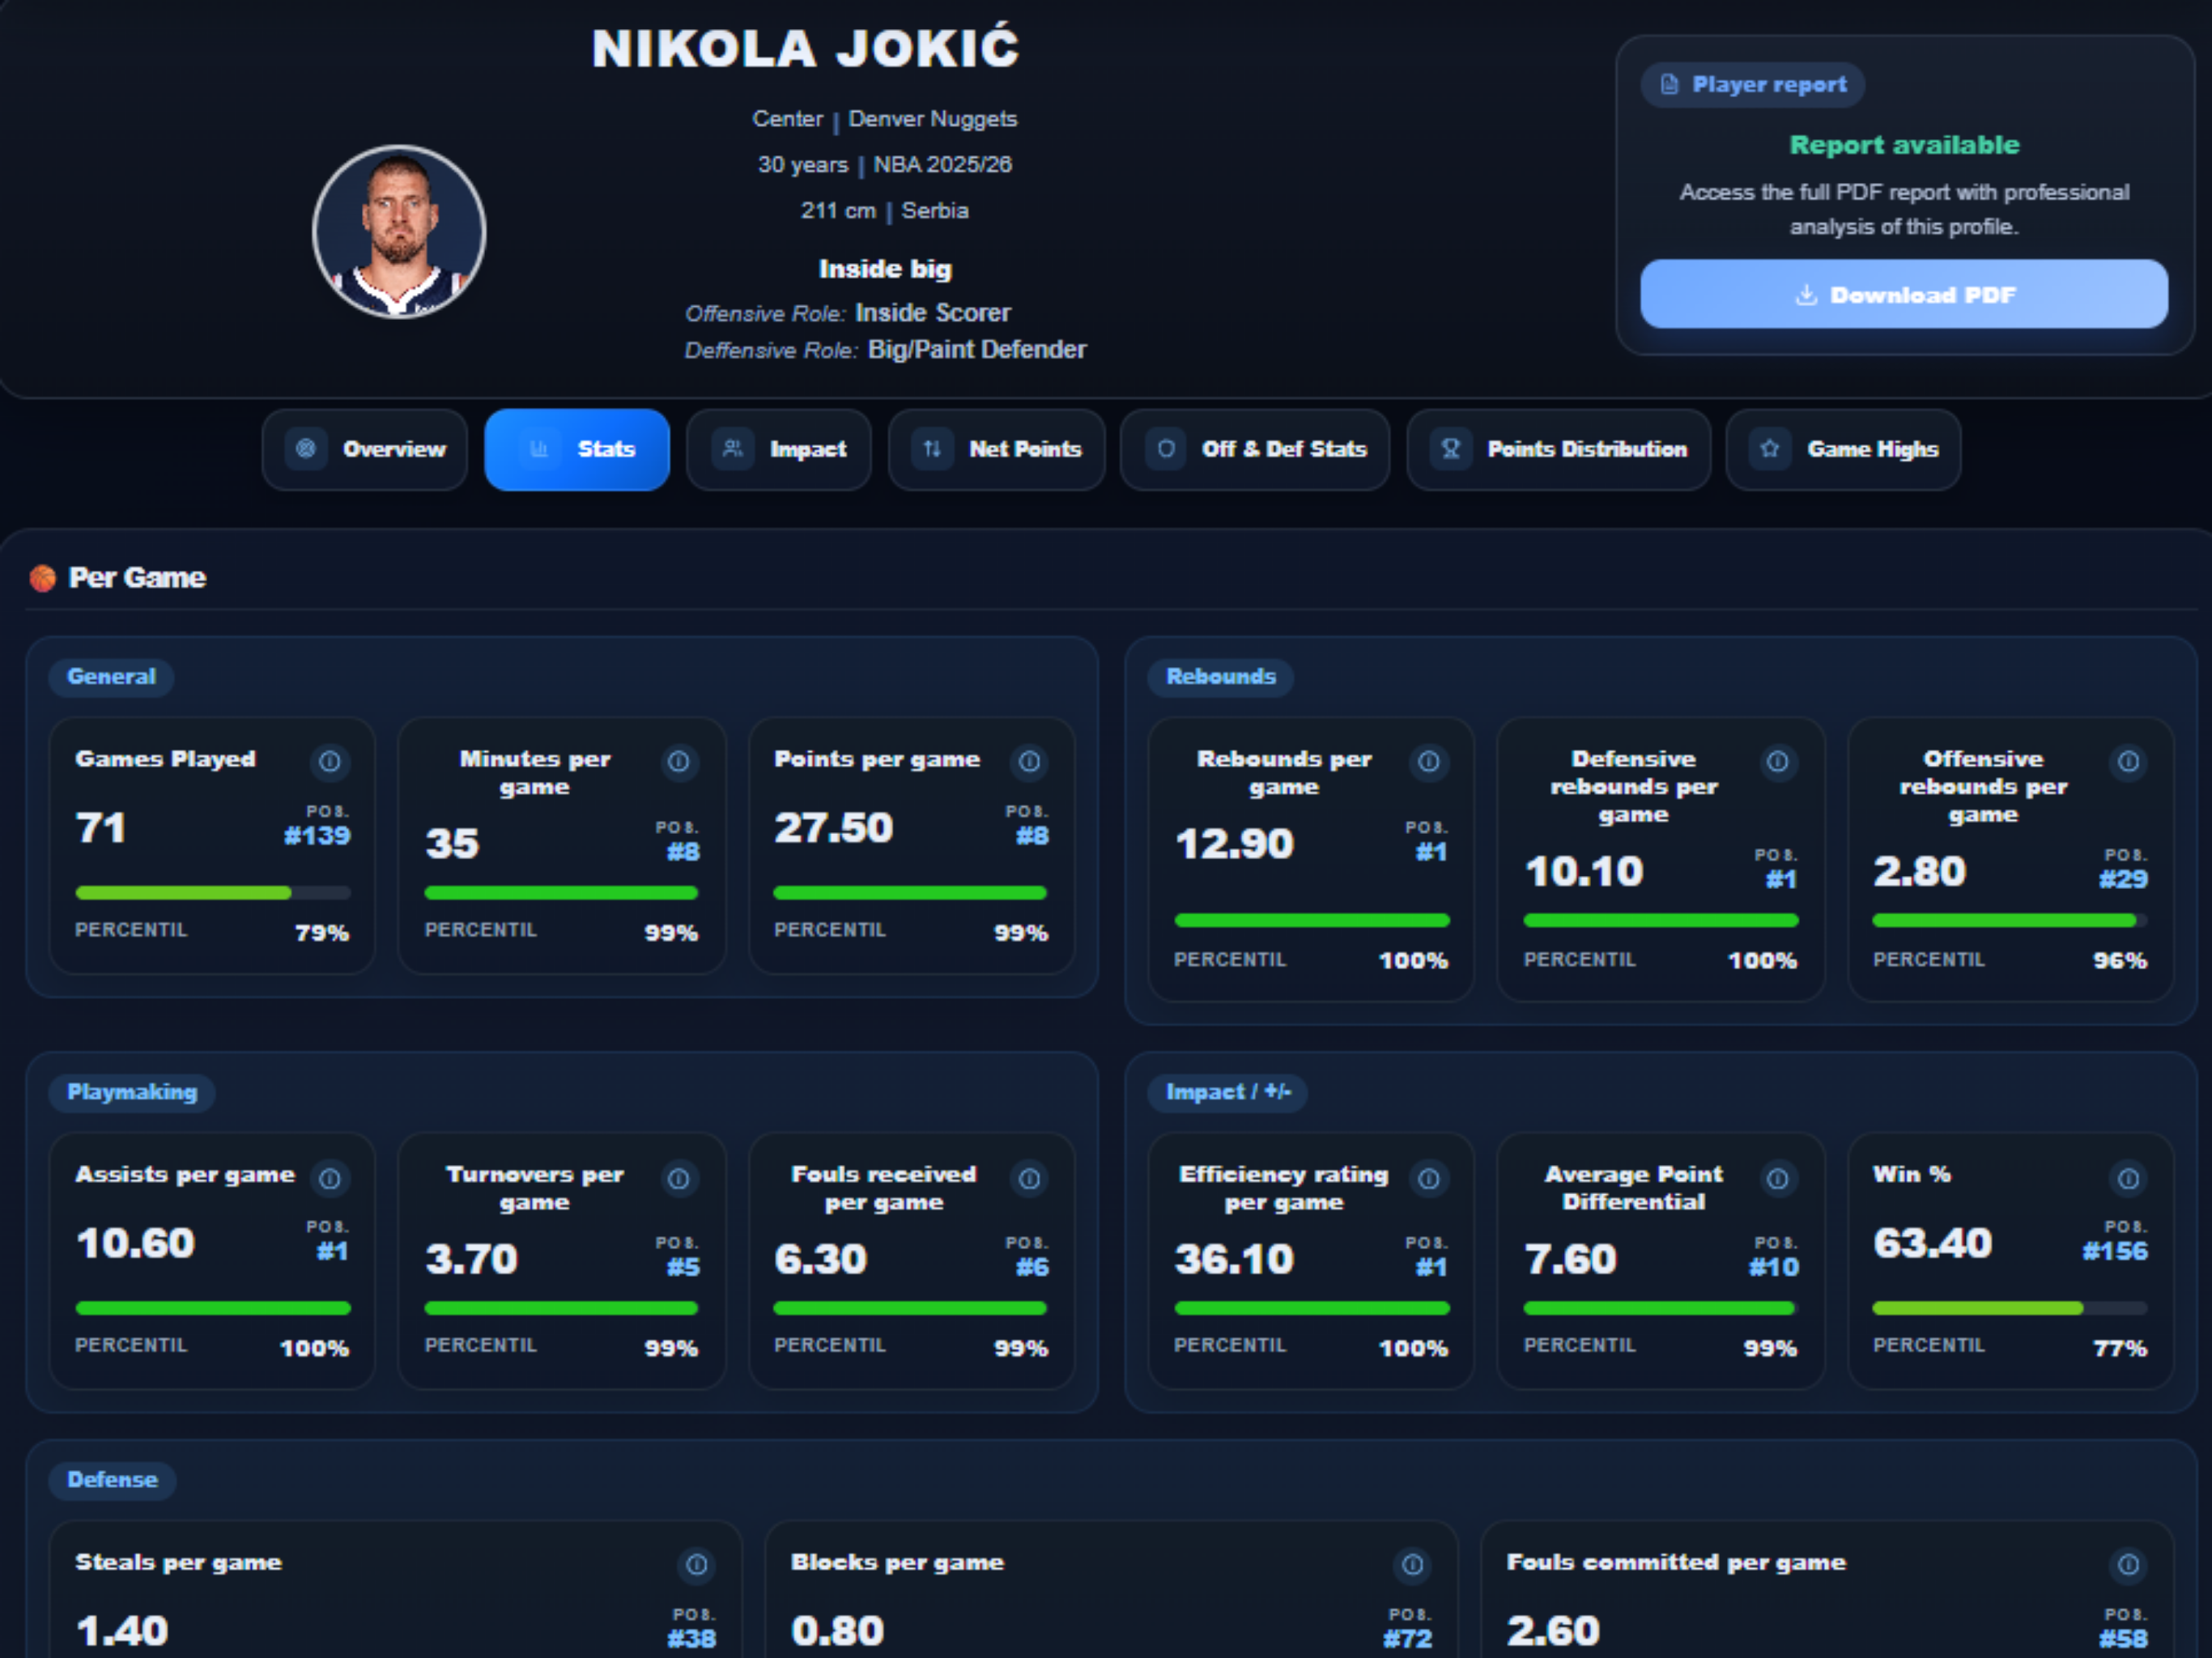Screen dimensions: 2212x1658
Task: Open the Impact tab
Action: coord(779,449)
